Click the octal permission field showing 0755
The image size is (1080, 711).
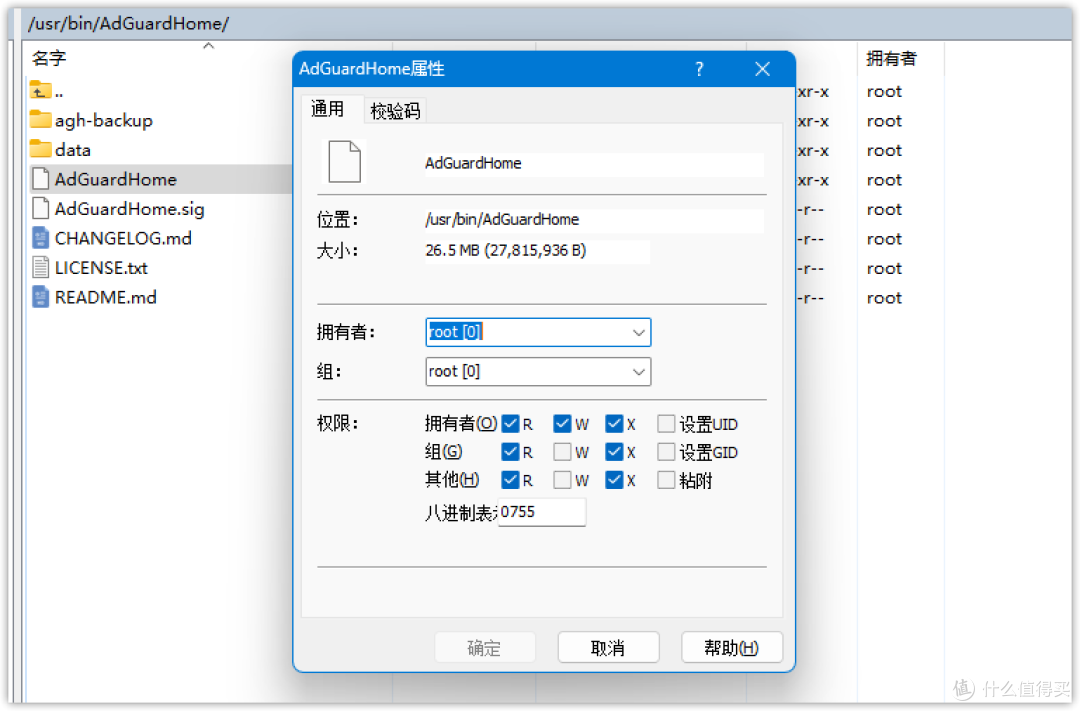point(541,511)
